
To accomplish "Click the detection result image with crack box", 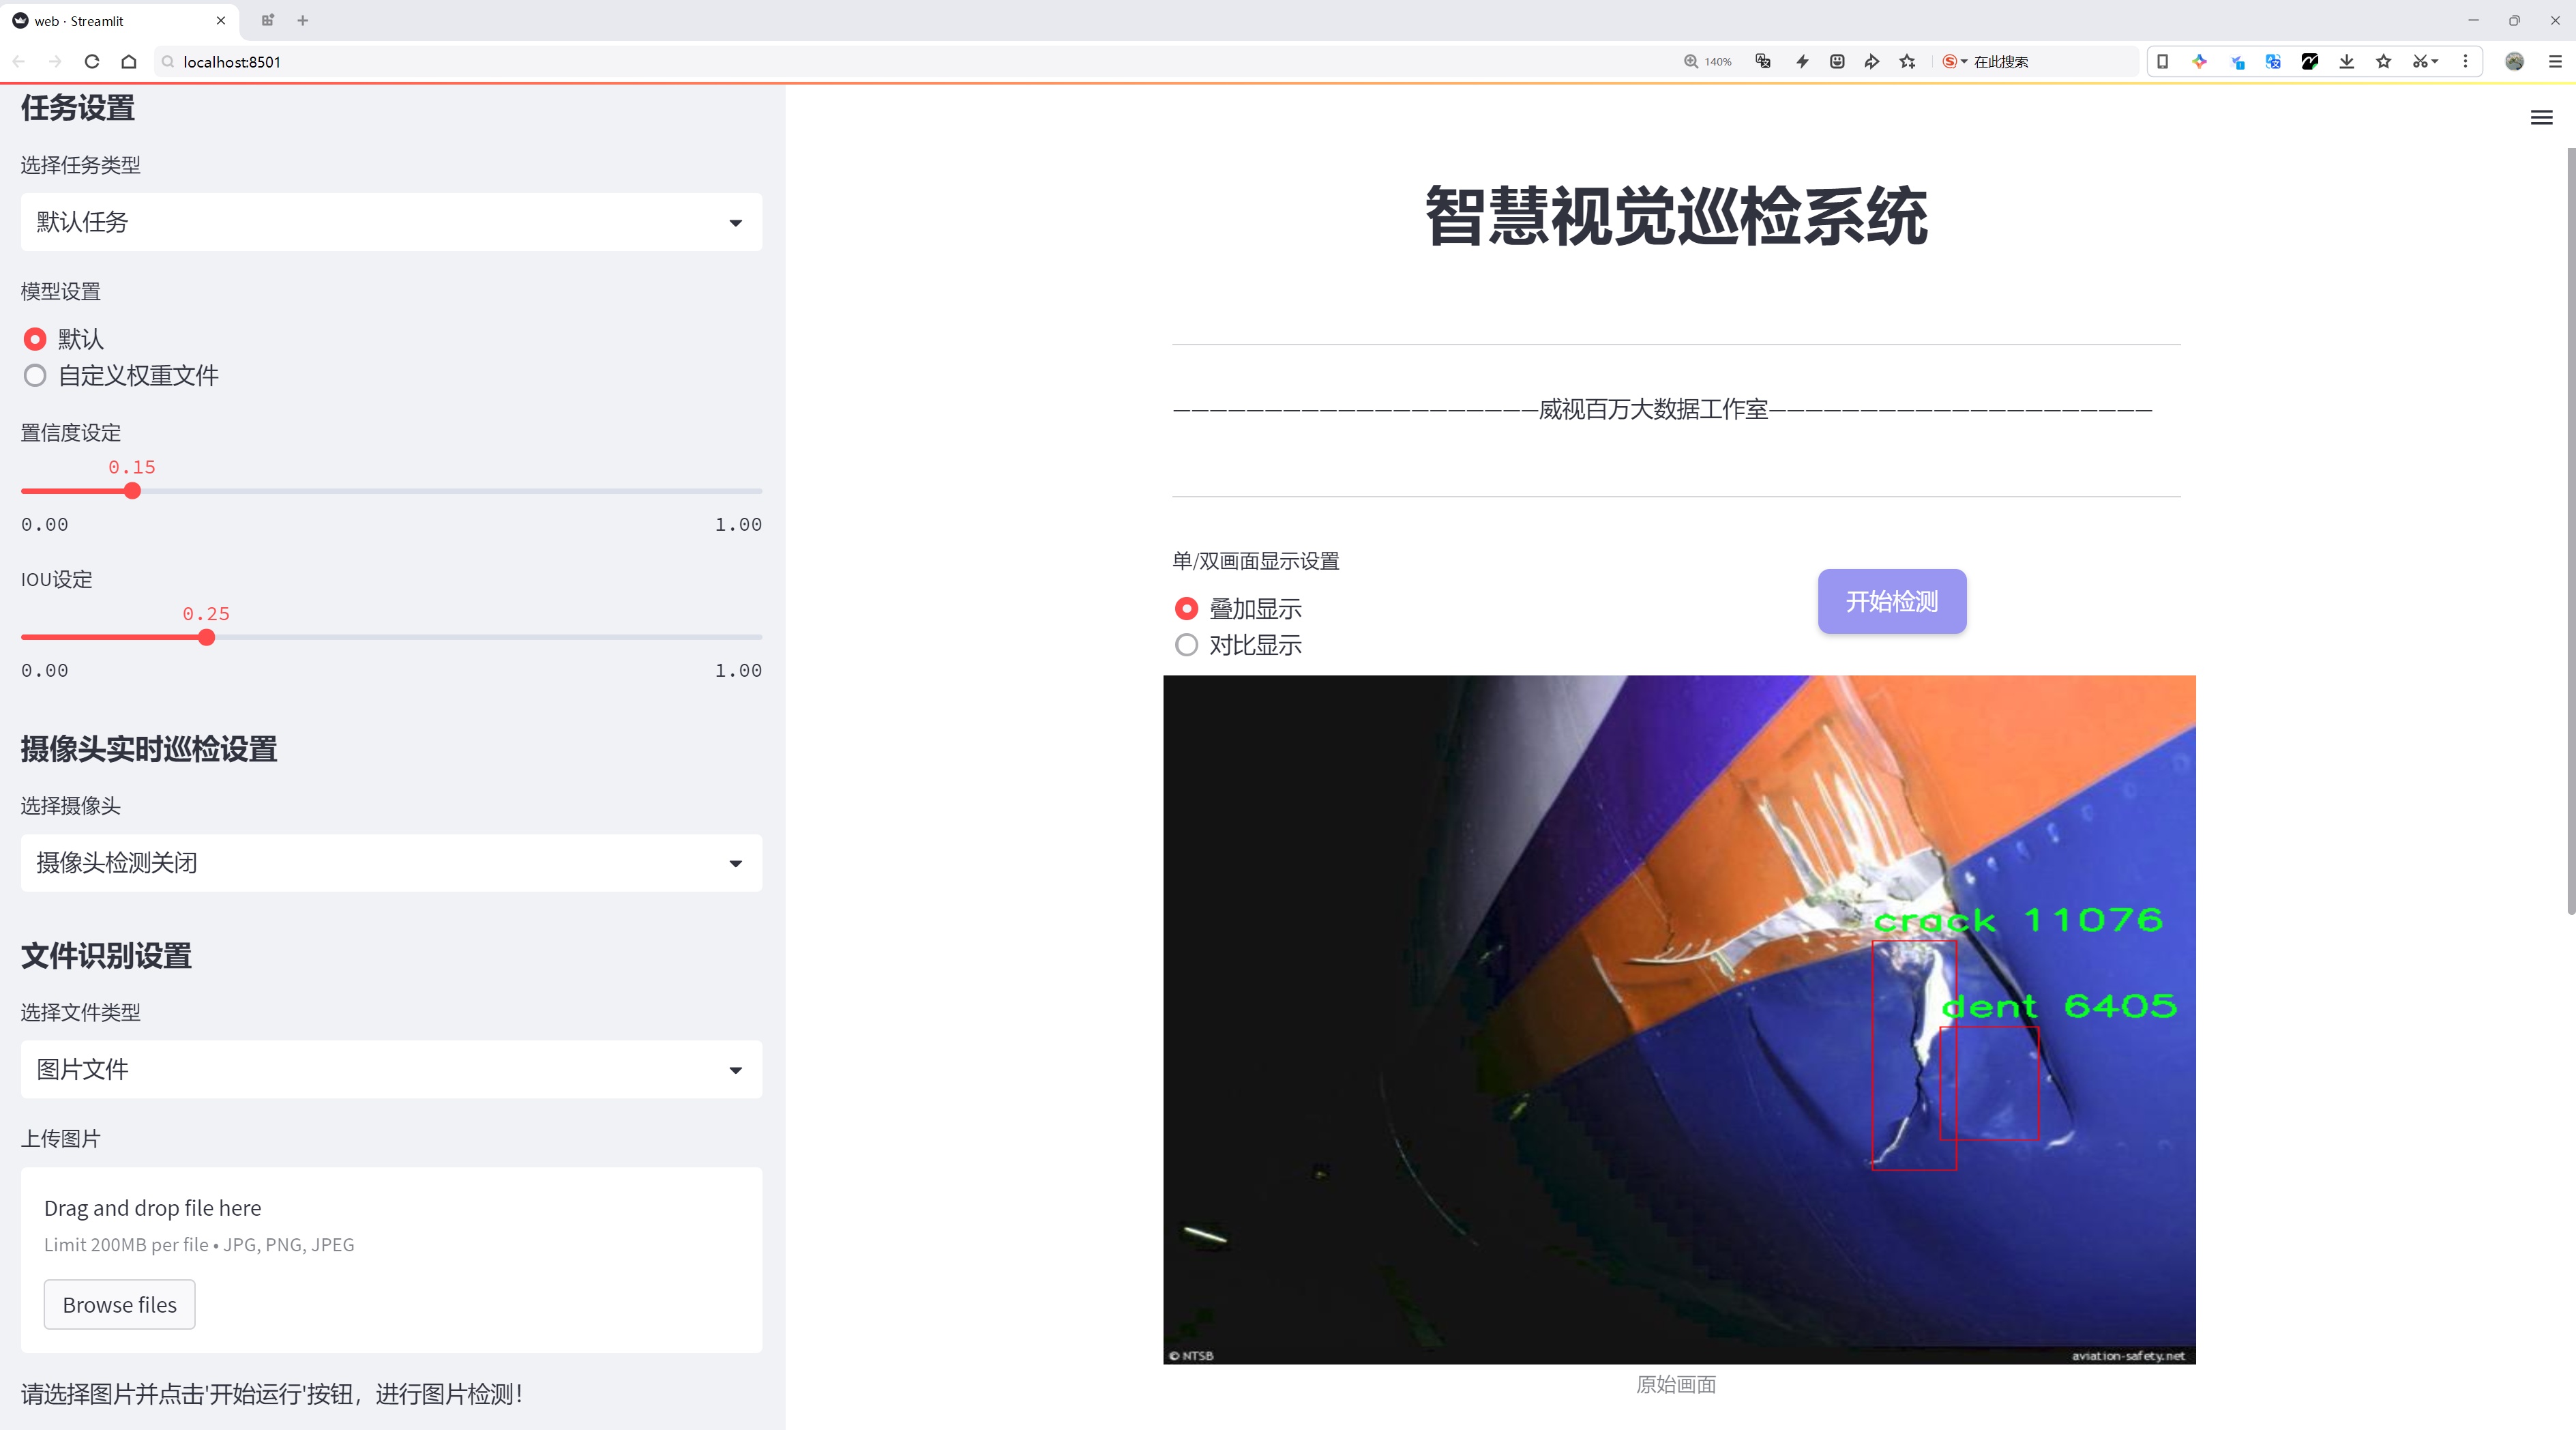I will (1679, 1019).
